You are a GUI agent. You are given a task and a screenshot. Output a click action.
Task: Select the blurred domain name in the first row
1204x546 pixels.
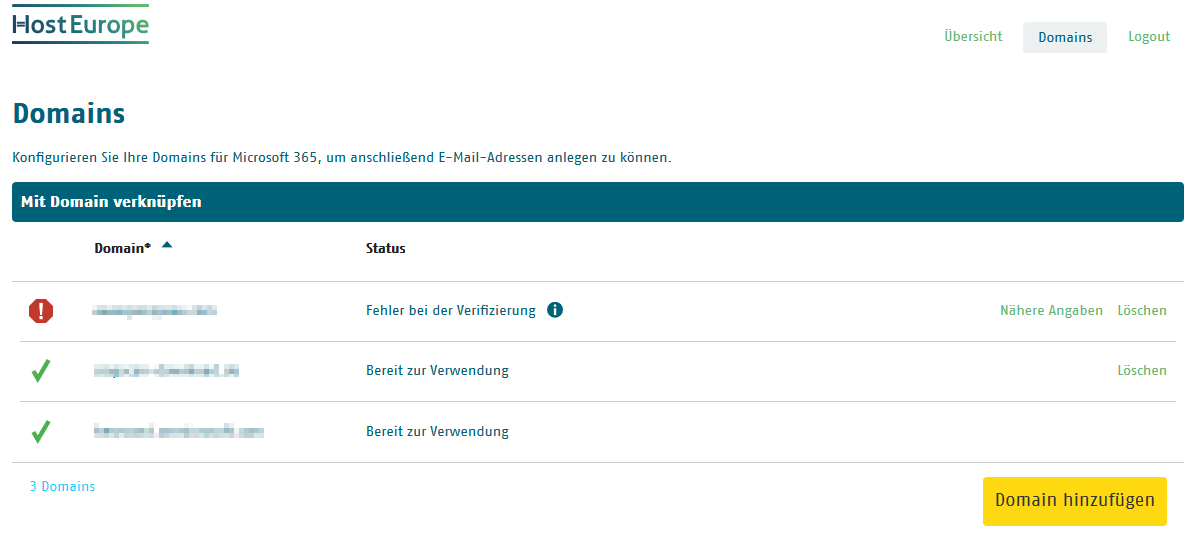(x=154, y=311)
